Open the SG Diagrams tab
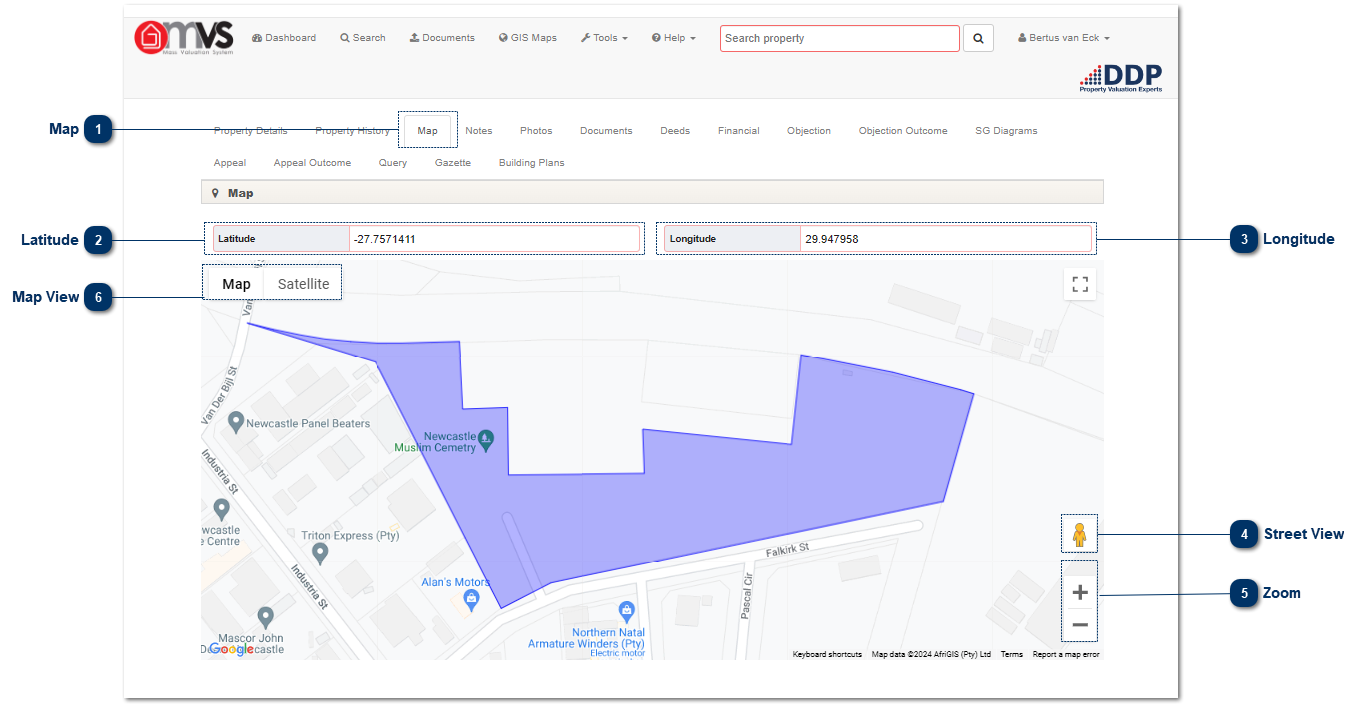The height and width of the screenshot is (707, 1360). coord(1006,131)
